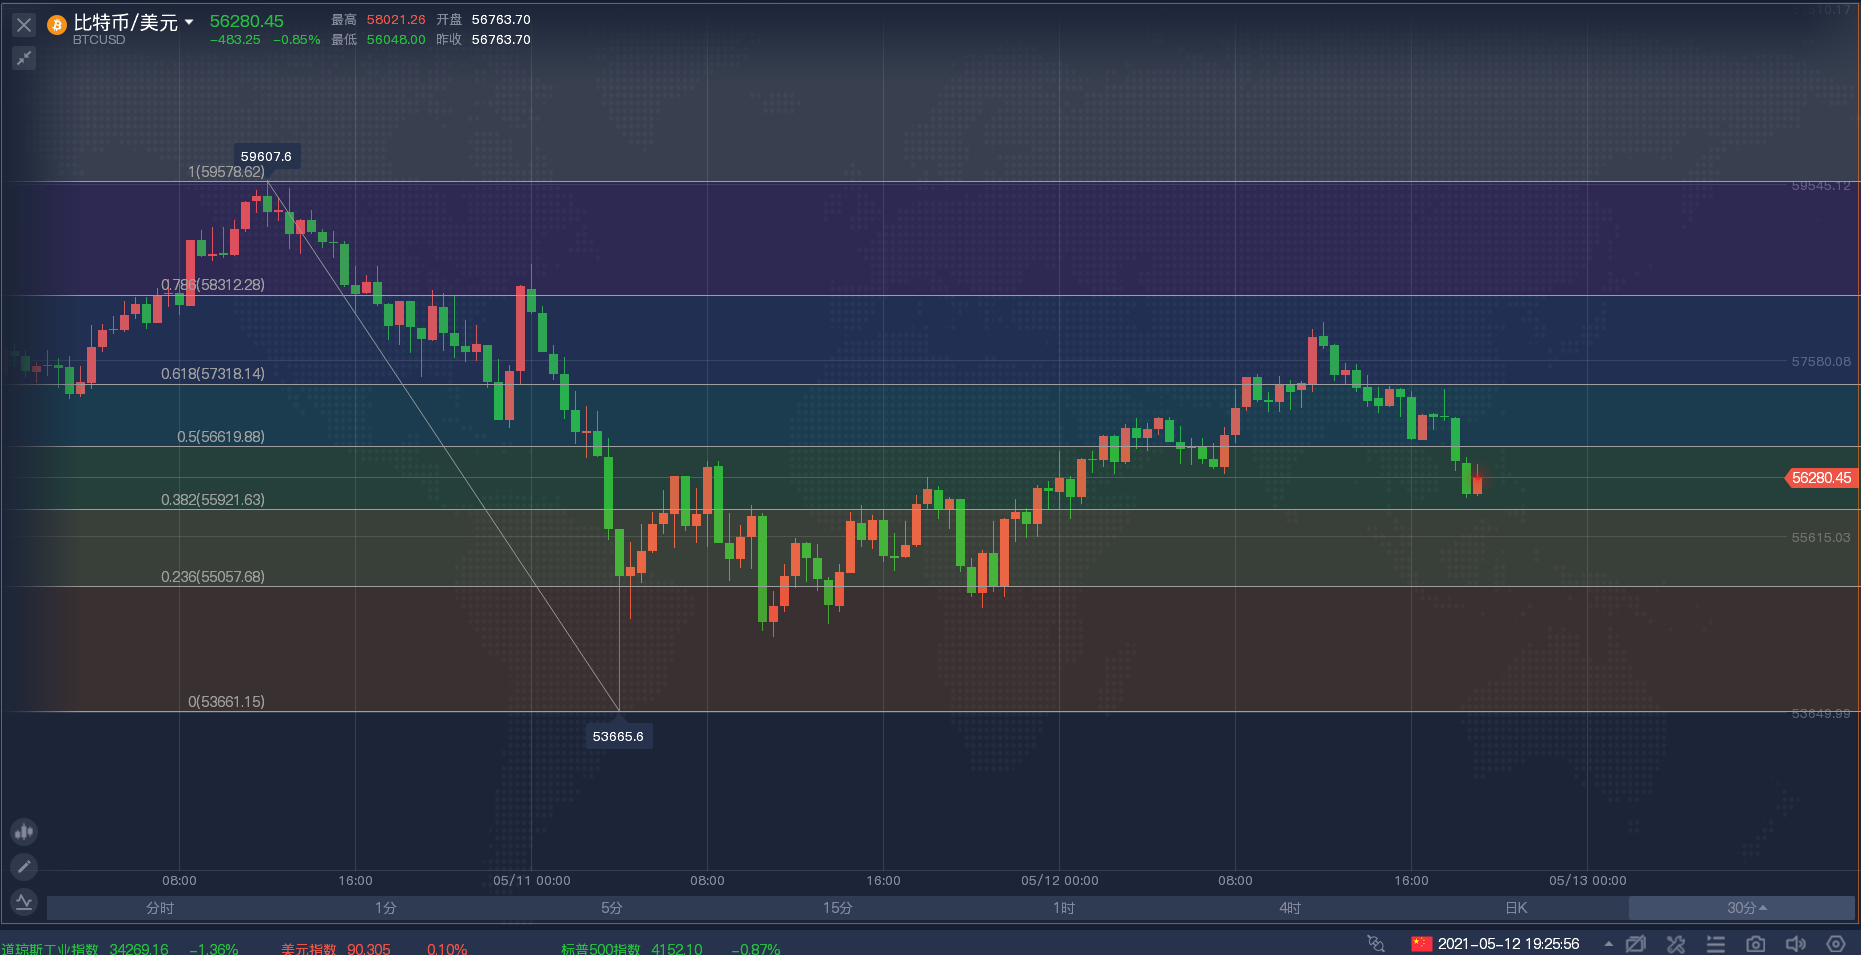1861x955 pixels.
Task: Click the -0.85% change percentage
Action: click(297, 40)
